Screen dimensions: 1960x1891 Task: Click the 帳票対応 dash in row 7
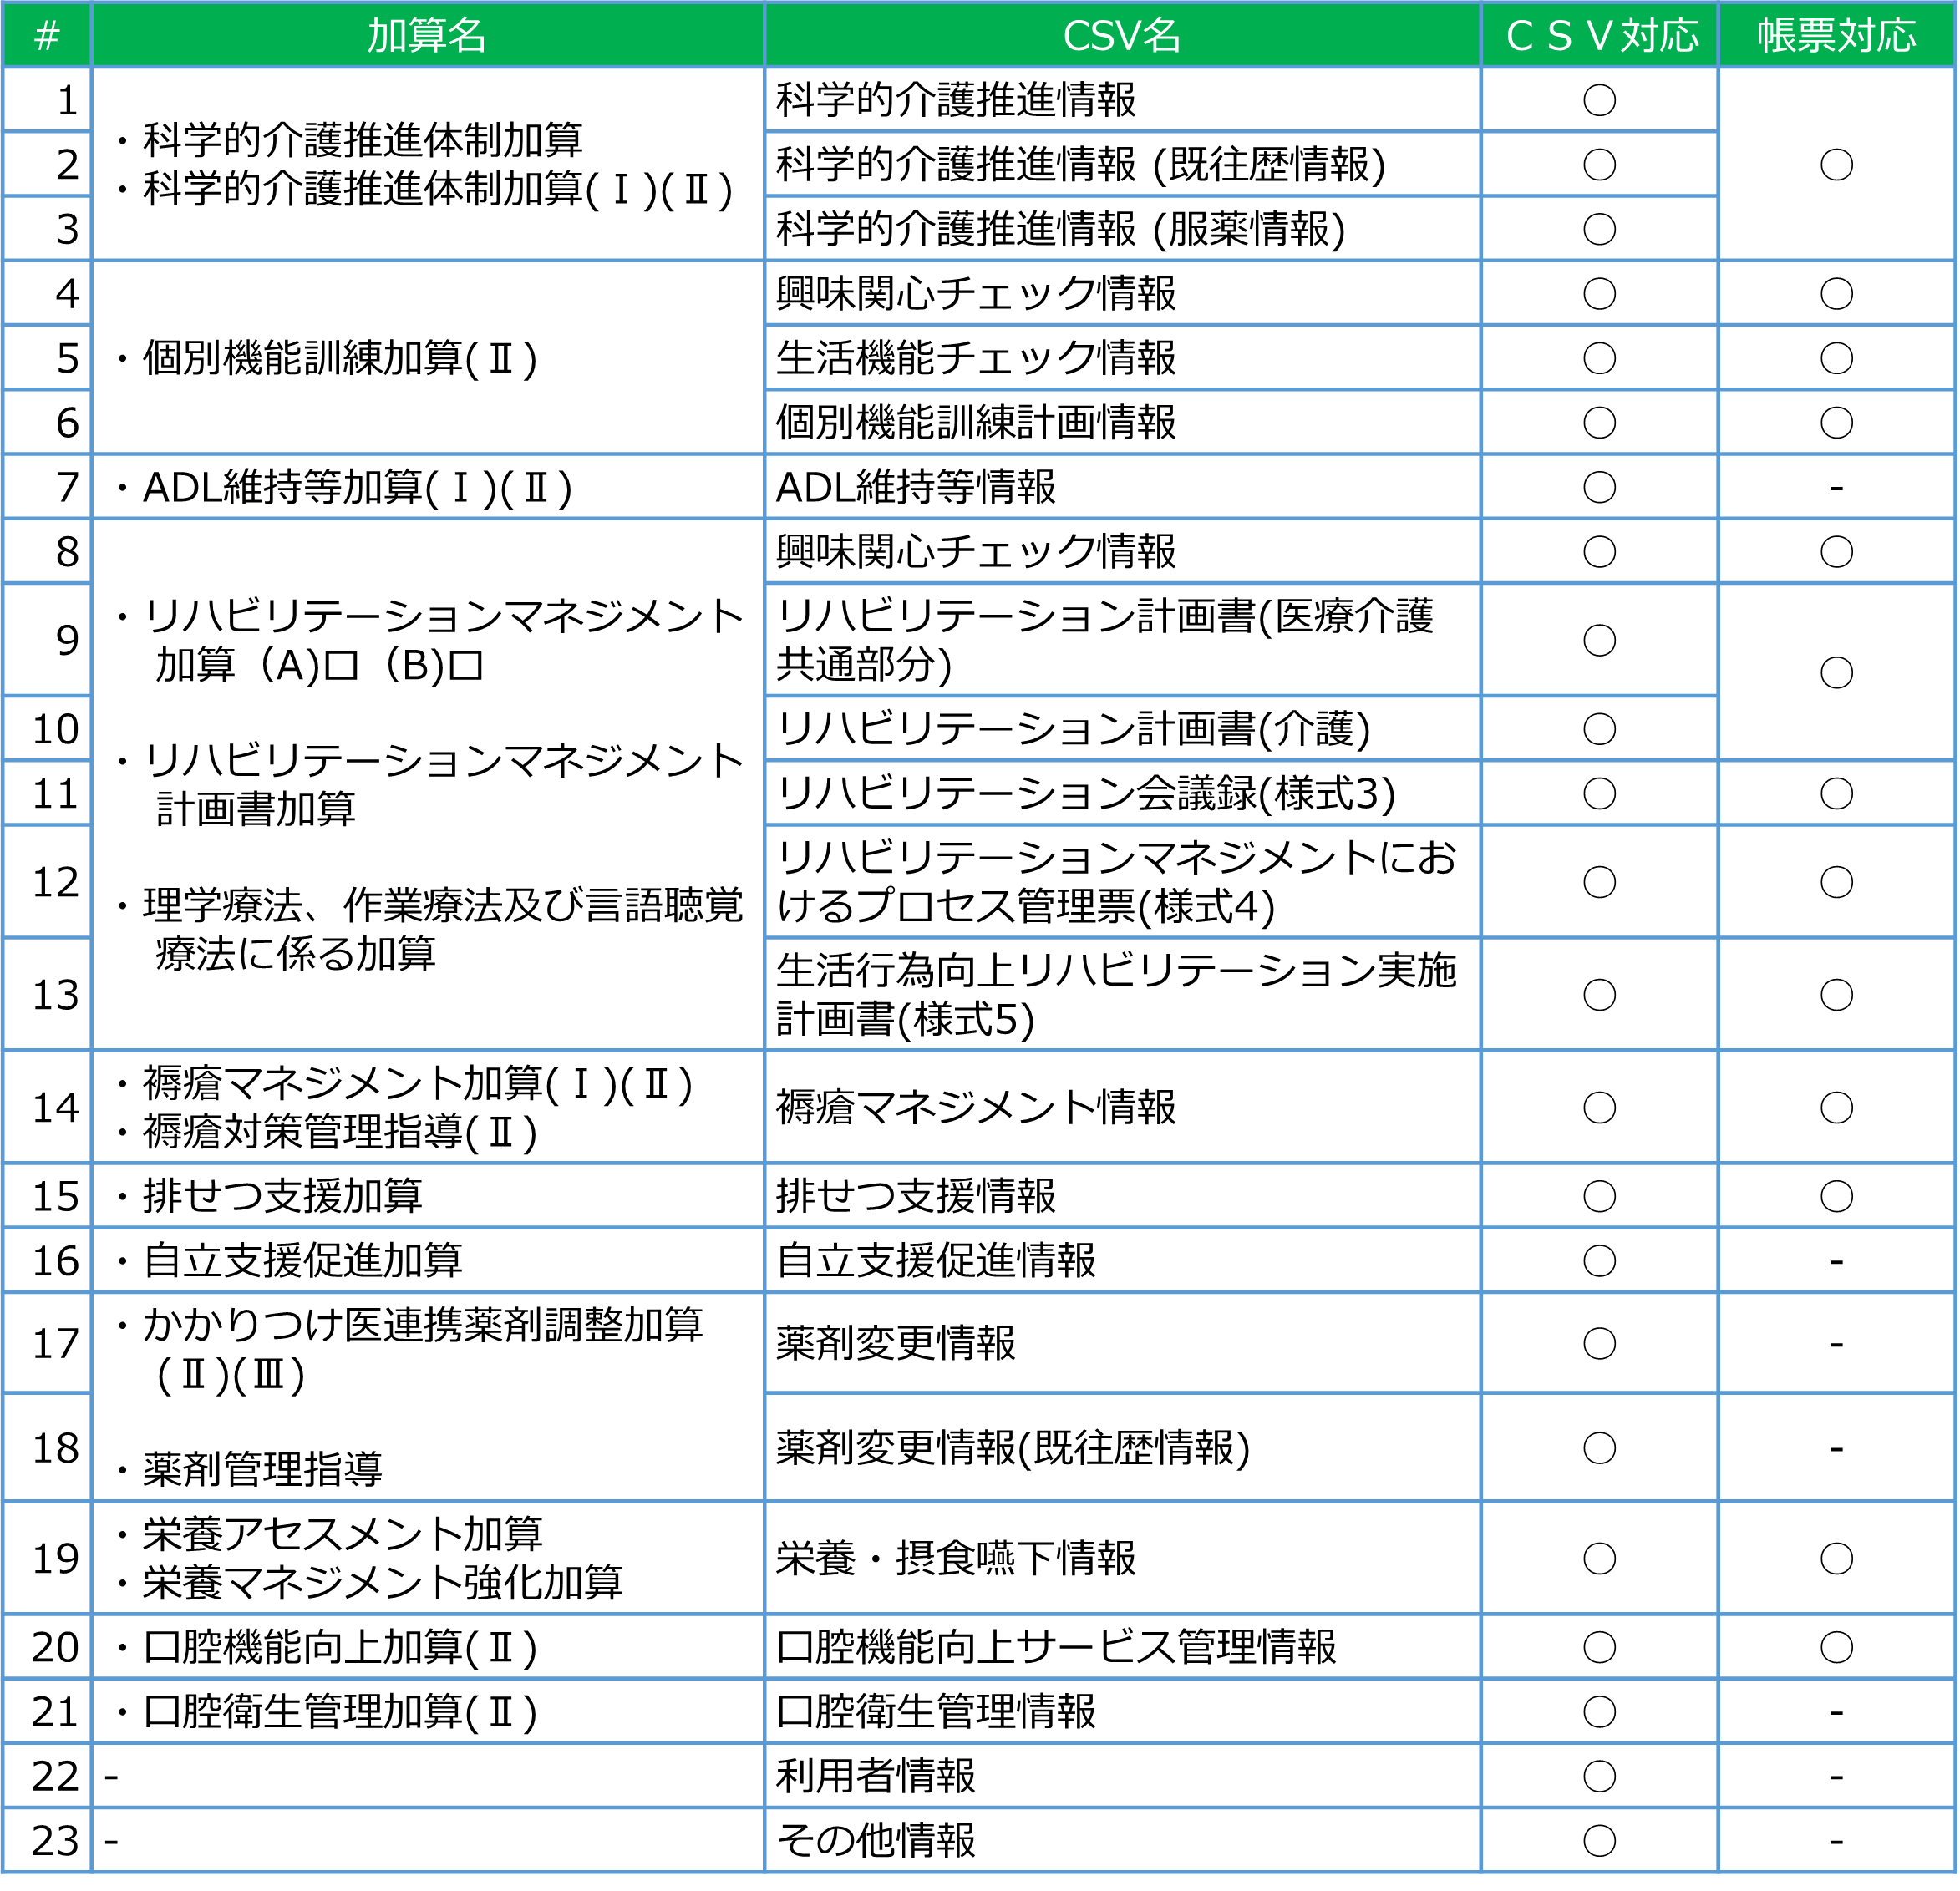coord(1836,488)
